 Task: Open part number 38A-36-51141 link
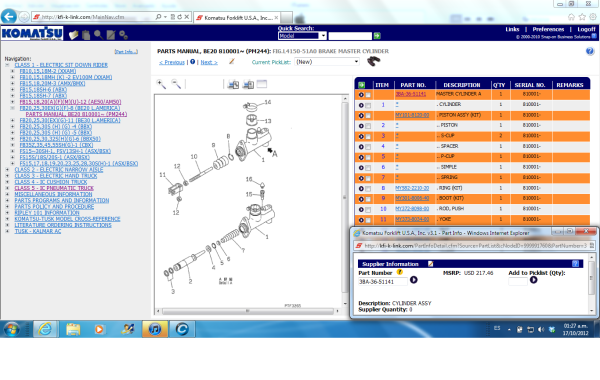point(410,94)
